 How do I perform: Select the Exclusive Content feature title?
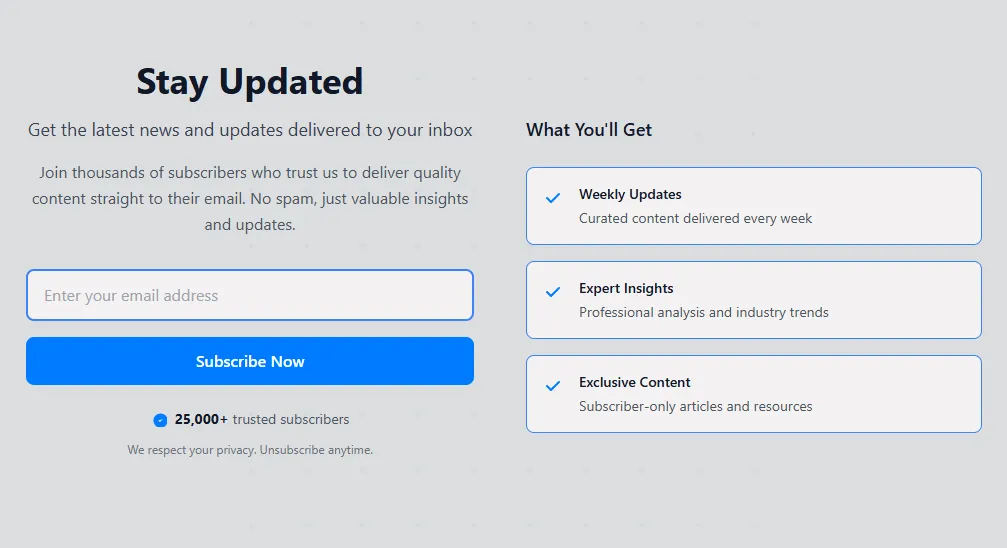coord(635,382)
